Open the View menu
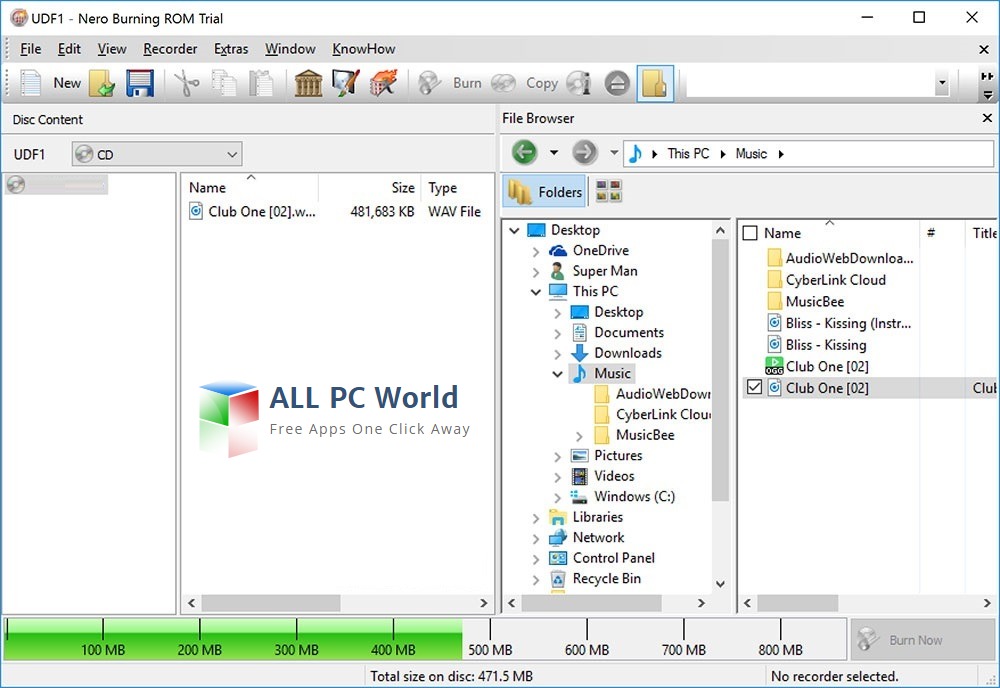This screenshot has width=1000, height=688. pos(112,49)
